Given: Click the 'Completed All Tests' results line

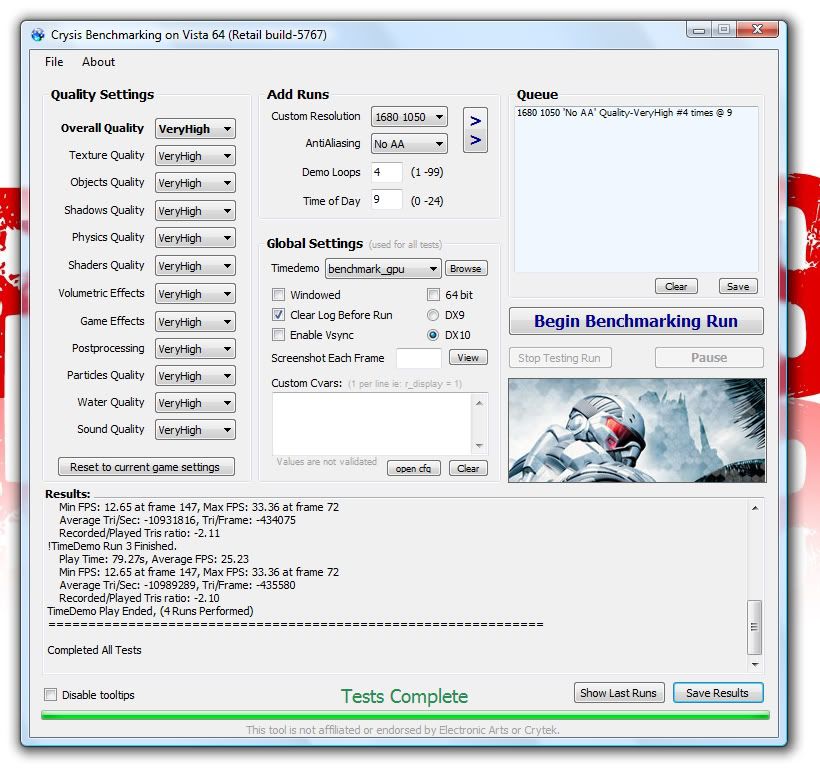Looking at the screenshot, I should coord(95,650).
